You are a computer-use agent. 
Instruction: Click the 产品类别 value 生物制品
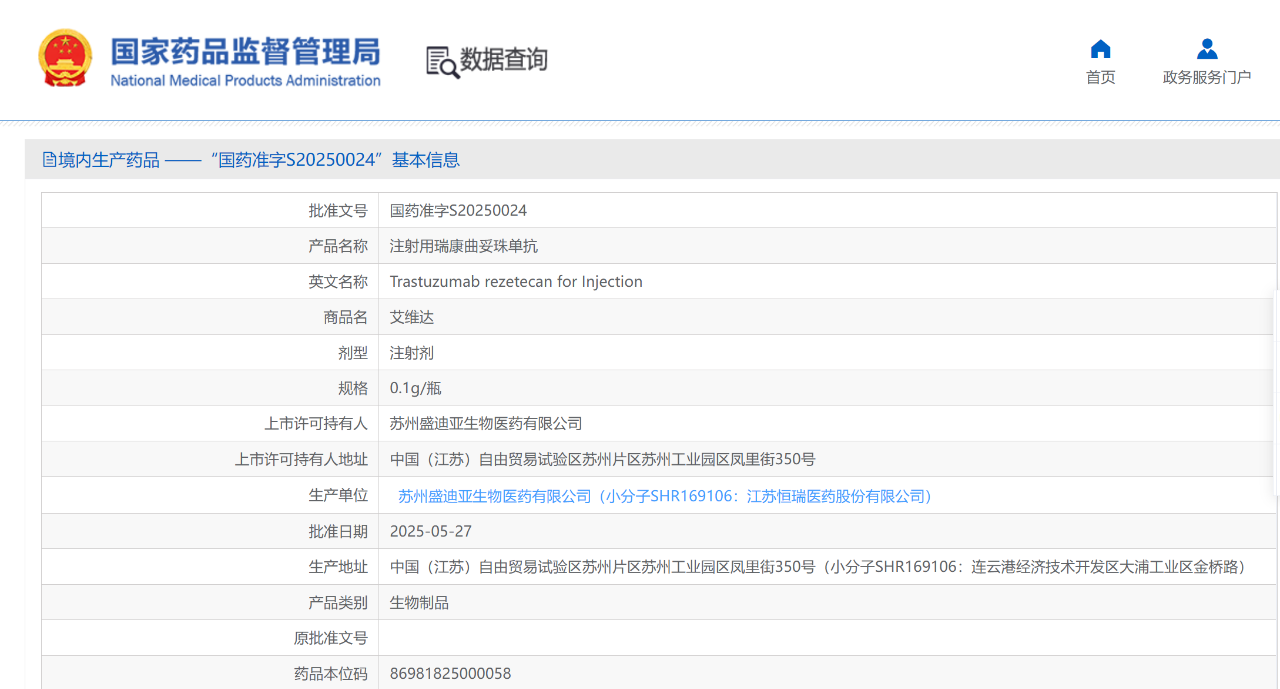(x=419, y=603)
